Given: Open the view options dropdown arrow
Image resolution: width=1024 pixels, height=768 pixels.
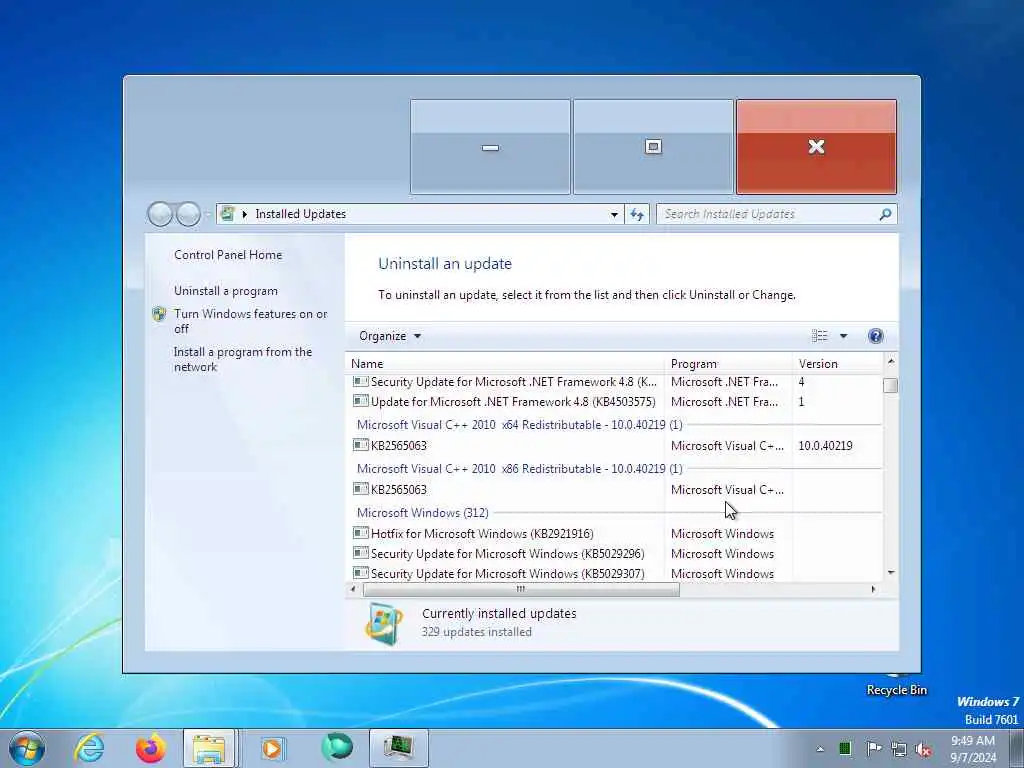Looking at the screenshot, I should pyautogui.click(x=843, y=336).
